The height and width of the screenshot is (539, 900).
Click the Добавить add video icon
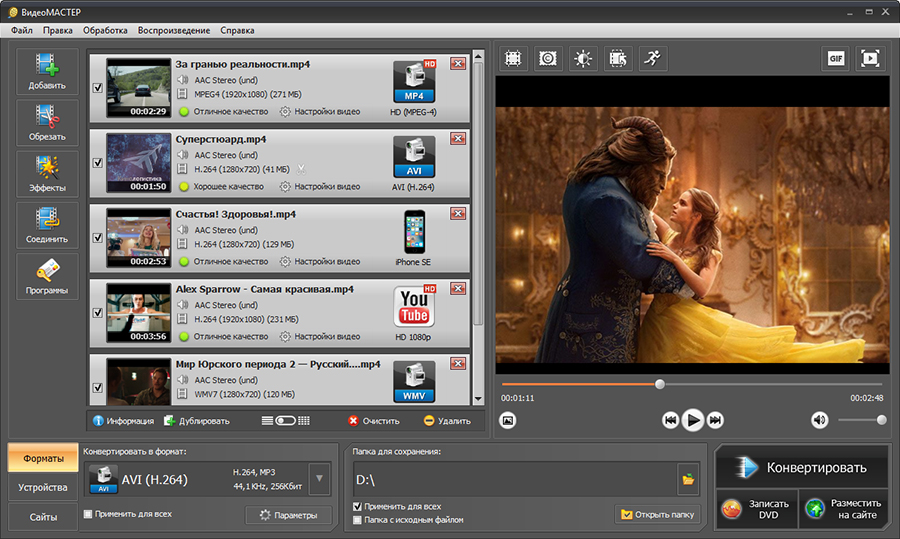(x=47, y=71)
